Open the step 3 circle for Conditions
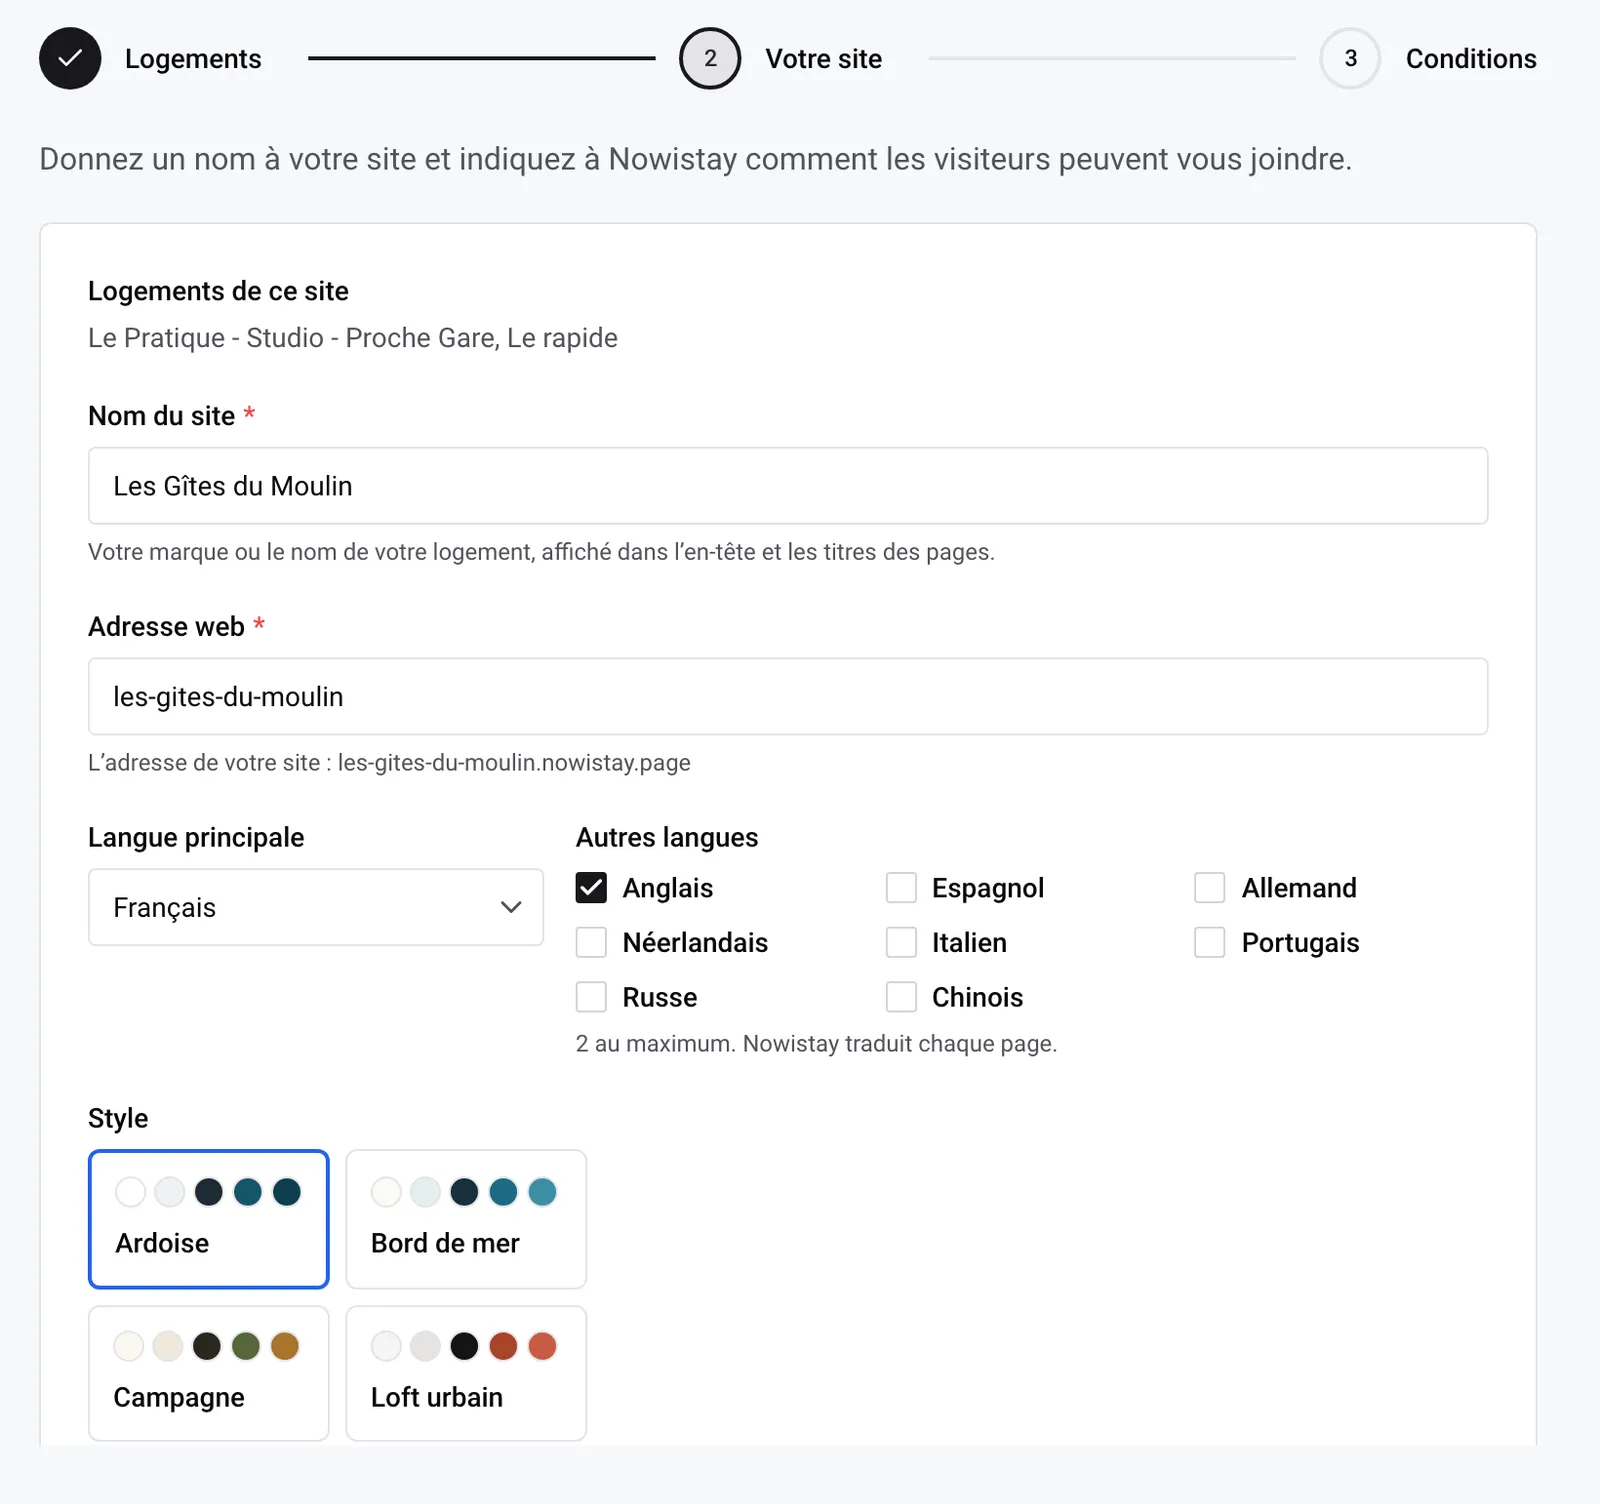The width and height of the screenshot is (1600, 1504). pos(1350,59)
